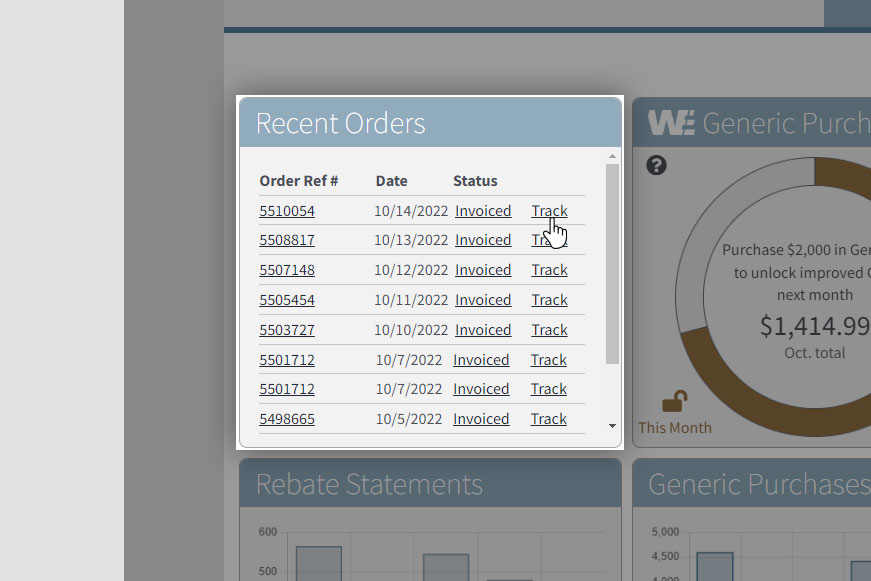Open order reference 5498665
The image size is (871, 581).
click(x=287, y=419)
